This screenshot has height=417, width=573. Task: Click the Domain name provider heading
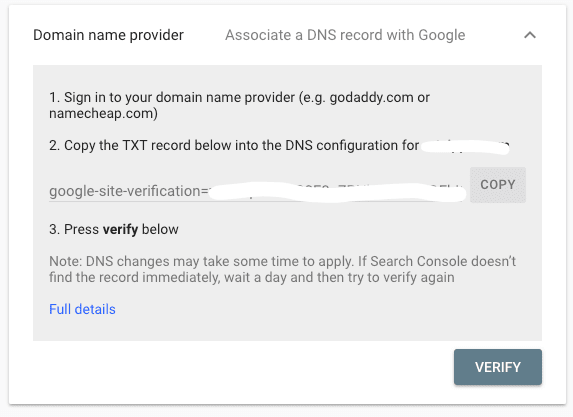(108, 35)
